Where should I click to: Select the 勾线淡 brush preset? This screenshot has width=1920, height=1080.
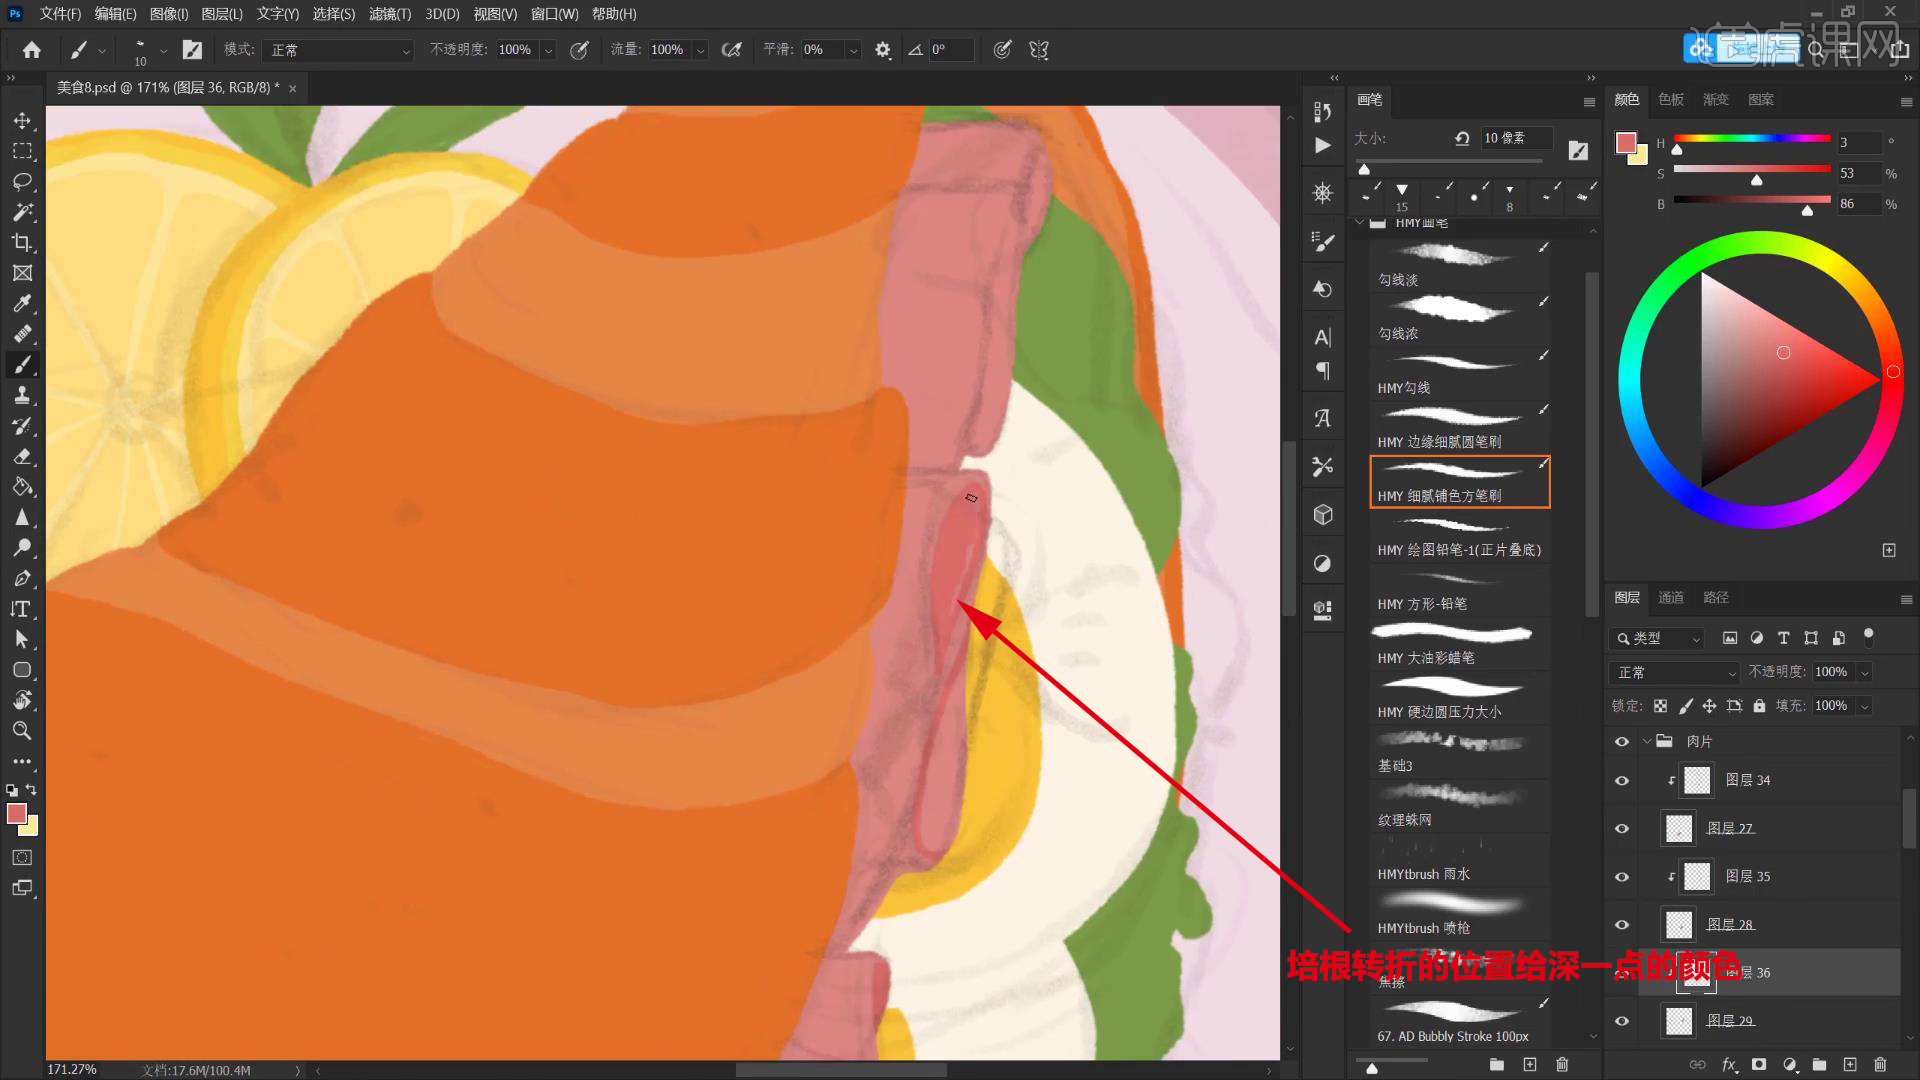(x=1460, y=266)
